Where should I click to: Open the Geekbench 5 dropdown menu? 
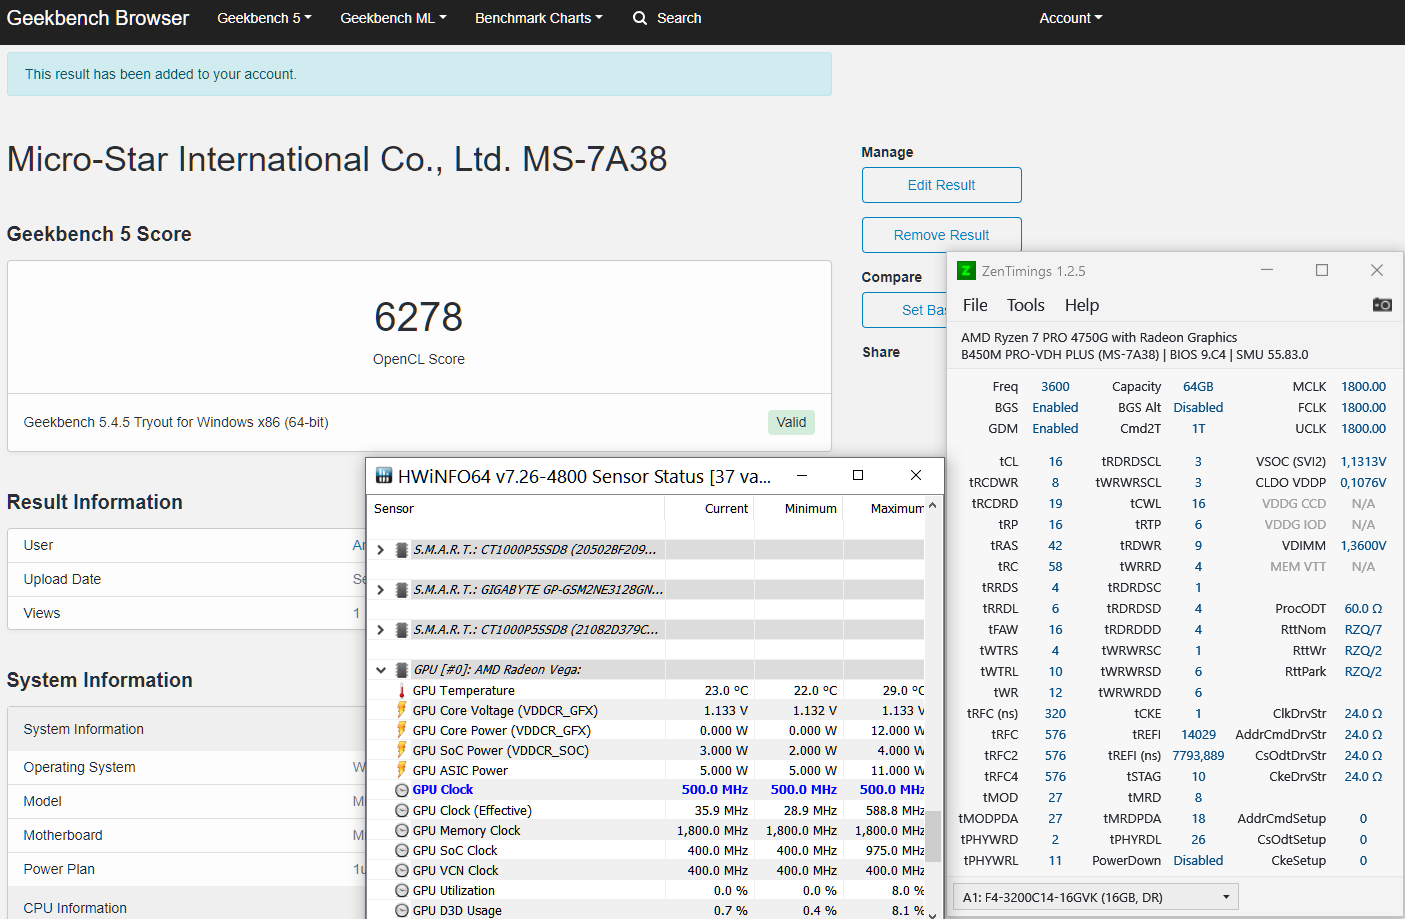coord(265,18)
